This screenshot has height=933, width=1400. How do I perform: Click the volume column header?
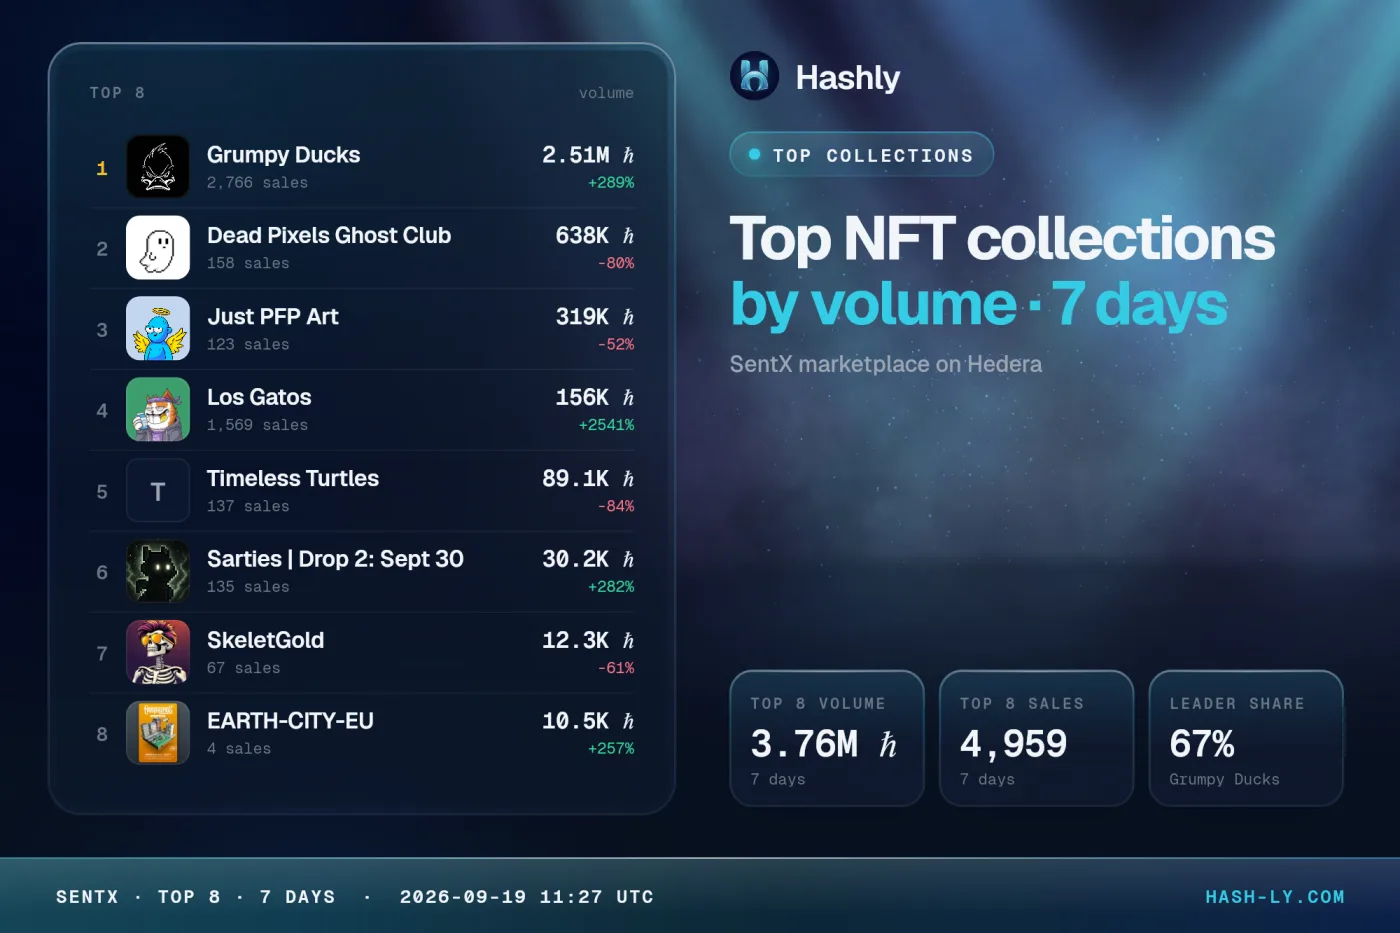(x=606, y=93)
